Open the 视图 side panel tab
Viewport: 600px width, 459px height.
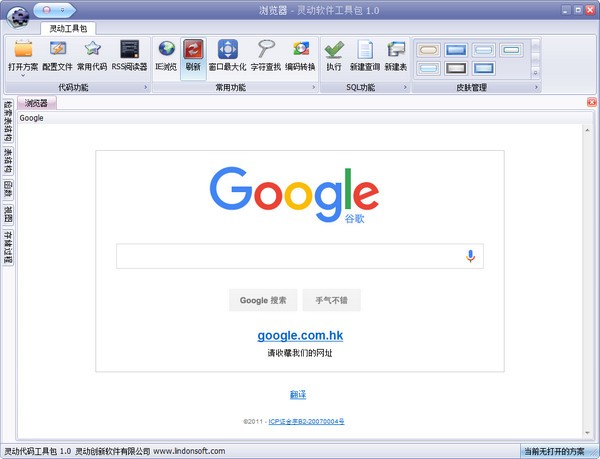(8, 214)
